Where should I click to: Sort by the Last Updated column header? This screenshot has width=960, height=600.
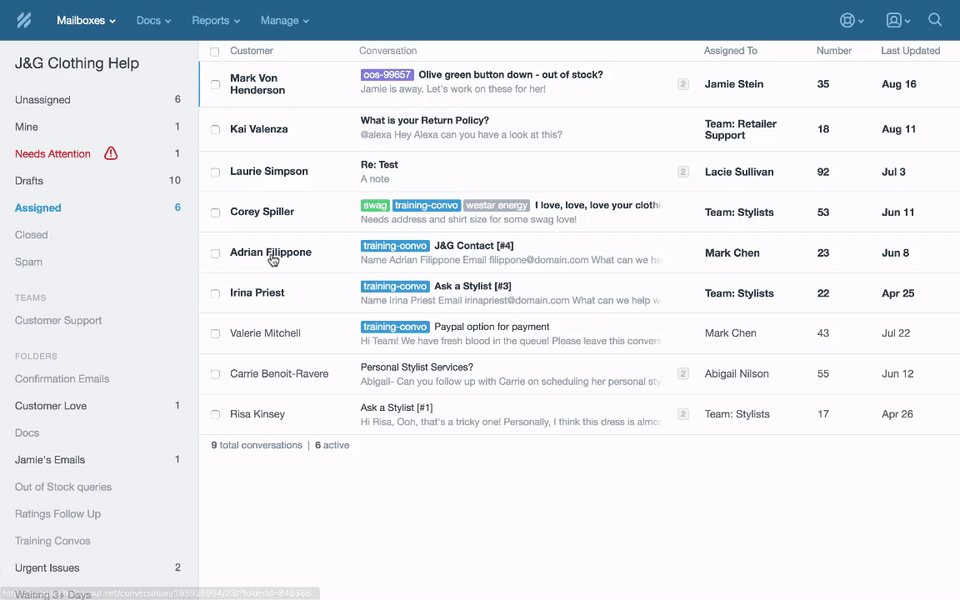[x=910, y=51]
